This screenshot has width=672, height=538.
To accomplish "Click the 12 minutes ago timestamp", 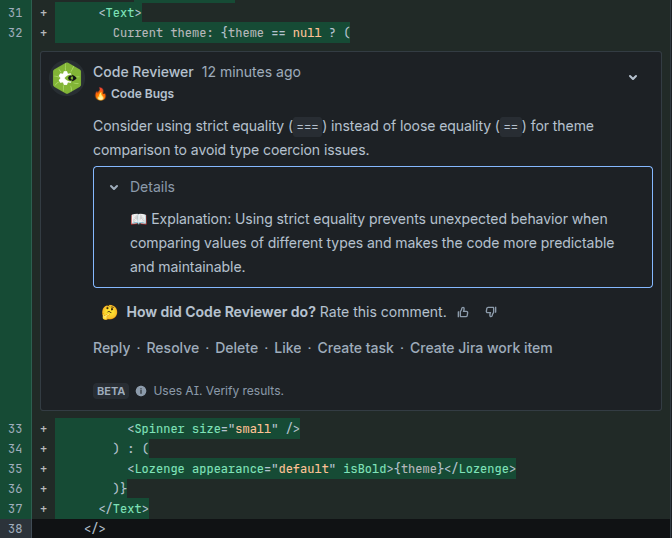I will tap(251, 72).
